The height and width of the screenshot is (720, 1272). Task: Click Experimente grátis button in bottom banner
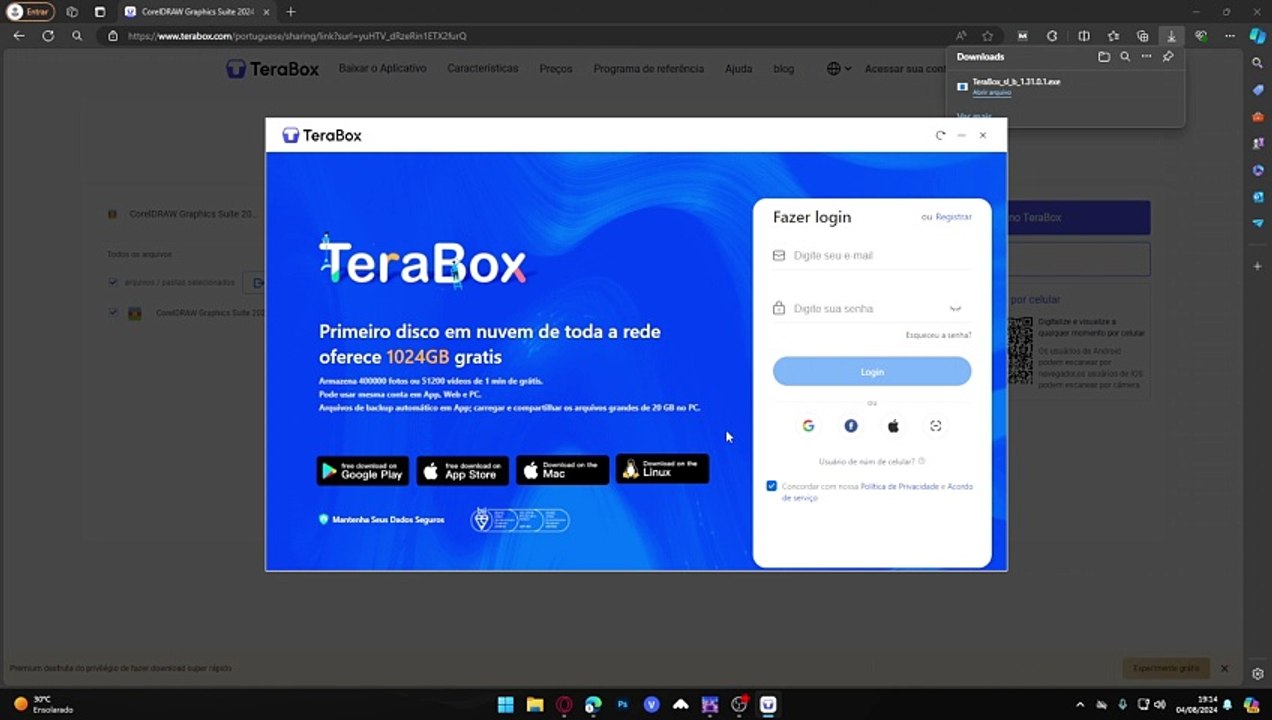1166,668
